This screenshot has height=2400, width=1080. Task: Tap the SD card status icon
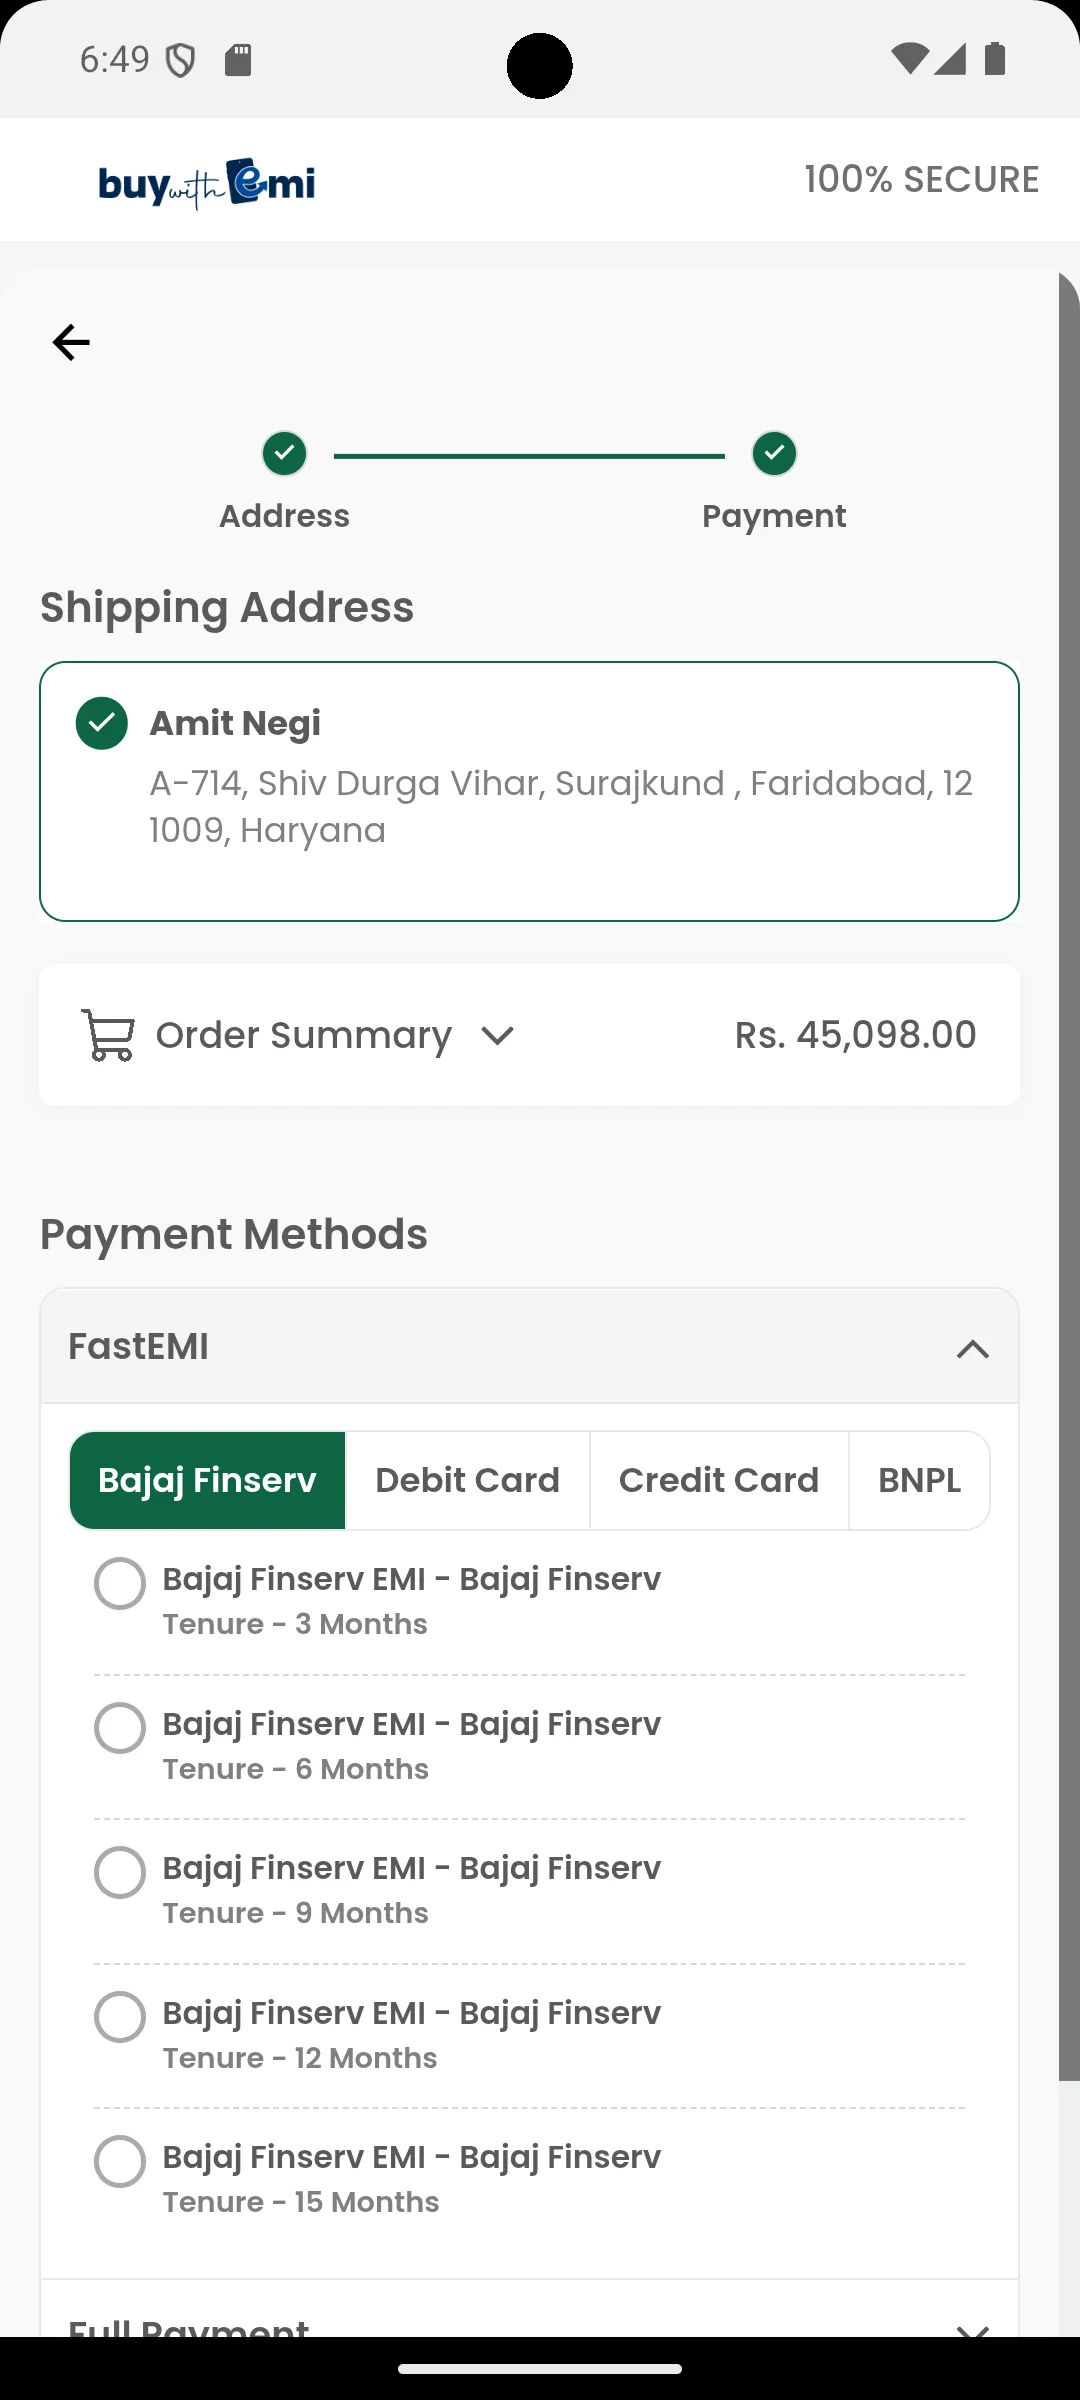tap(238, 60)
